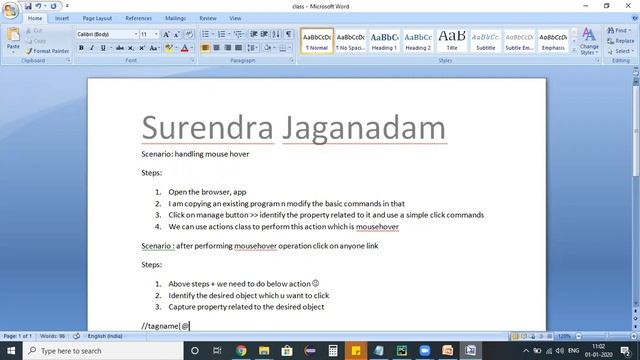Screen dimensions: 640x360
Task: Click the word count status
Action: (x=52, y=336)
